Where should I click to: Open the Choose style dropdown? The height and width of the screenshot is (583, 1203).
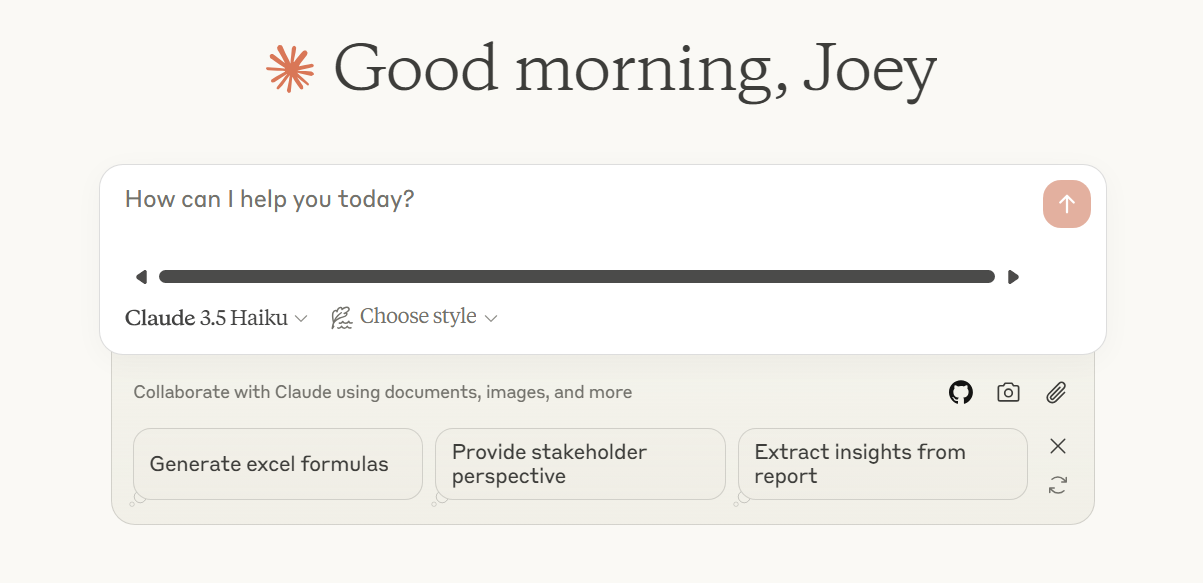tap(417, 317)
